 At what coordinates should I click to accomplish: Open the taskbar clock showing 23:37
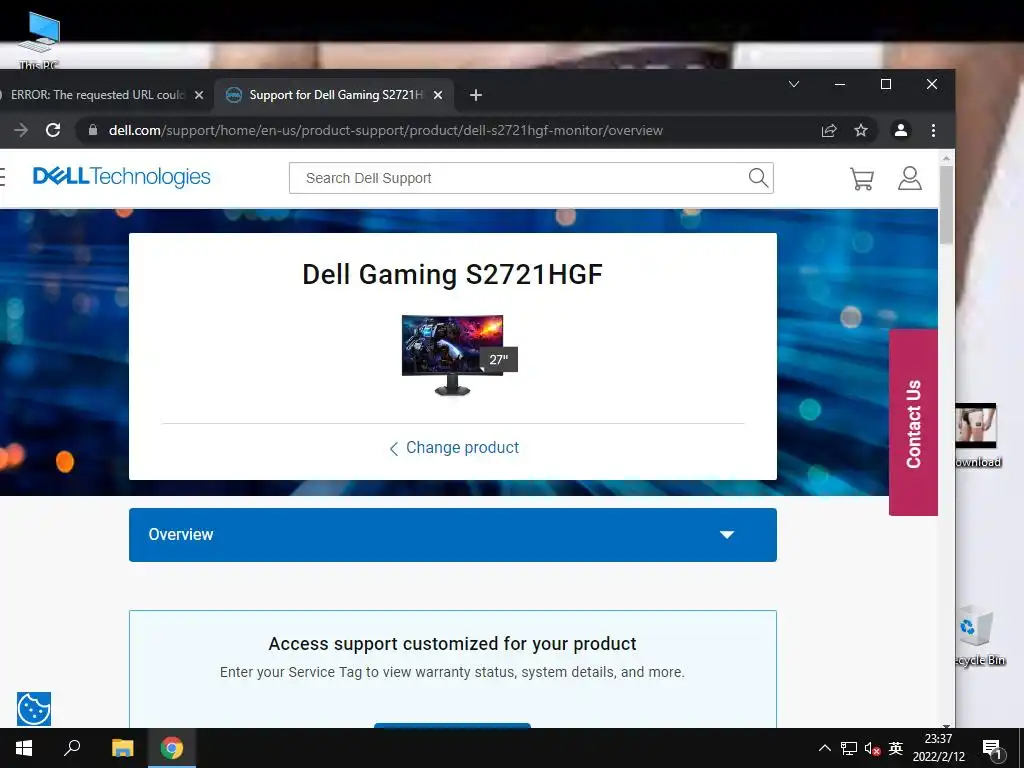pyautogui.click(x=938, y=748)
